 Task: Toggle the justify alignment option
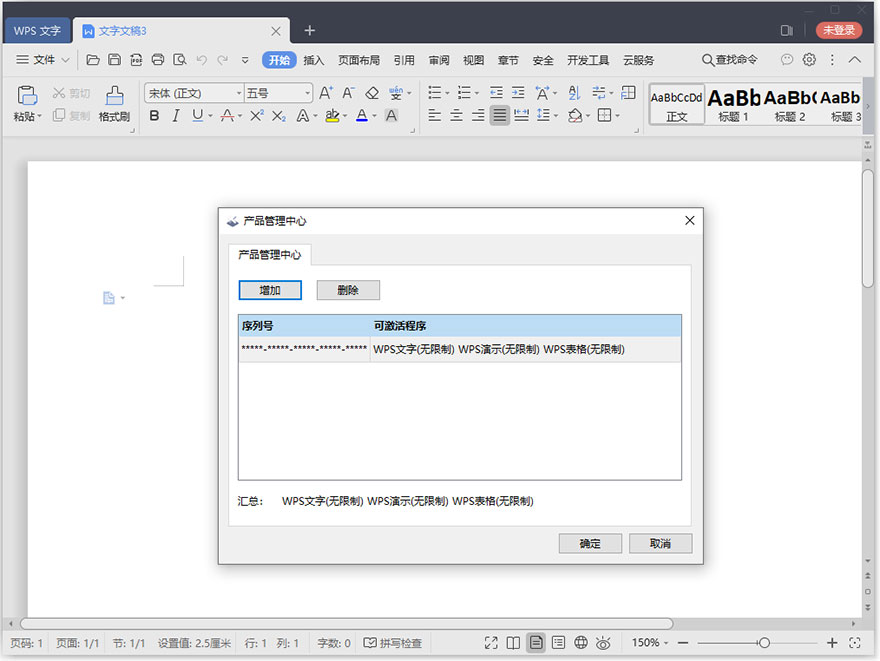point(498,115)
